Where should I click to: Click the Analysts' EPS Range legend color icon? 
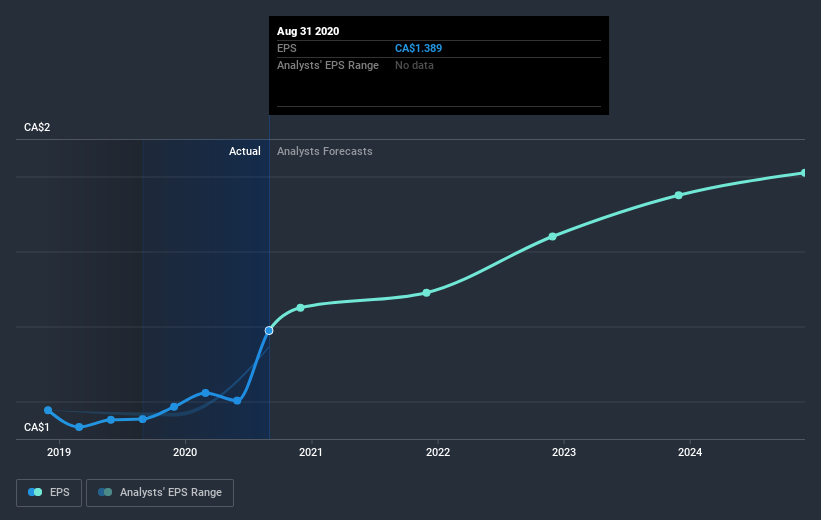105,492
